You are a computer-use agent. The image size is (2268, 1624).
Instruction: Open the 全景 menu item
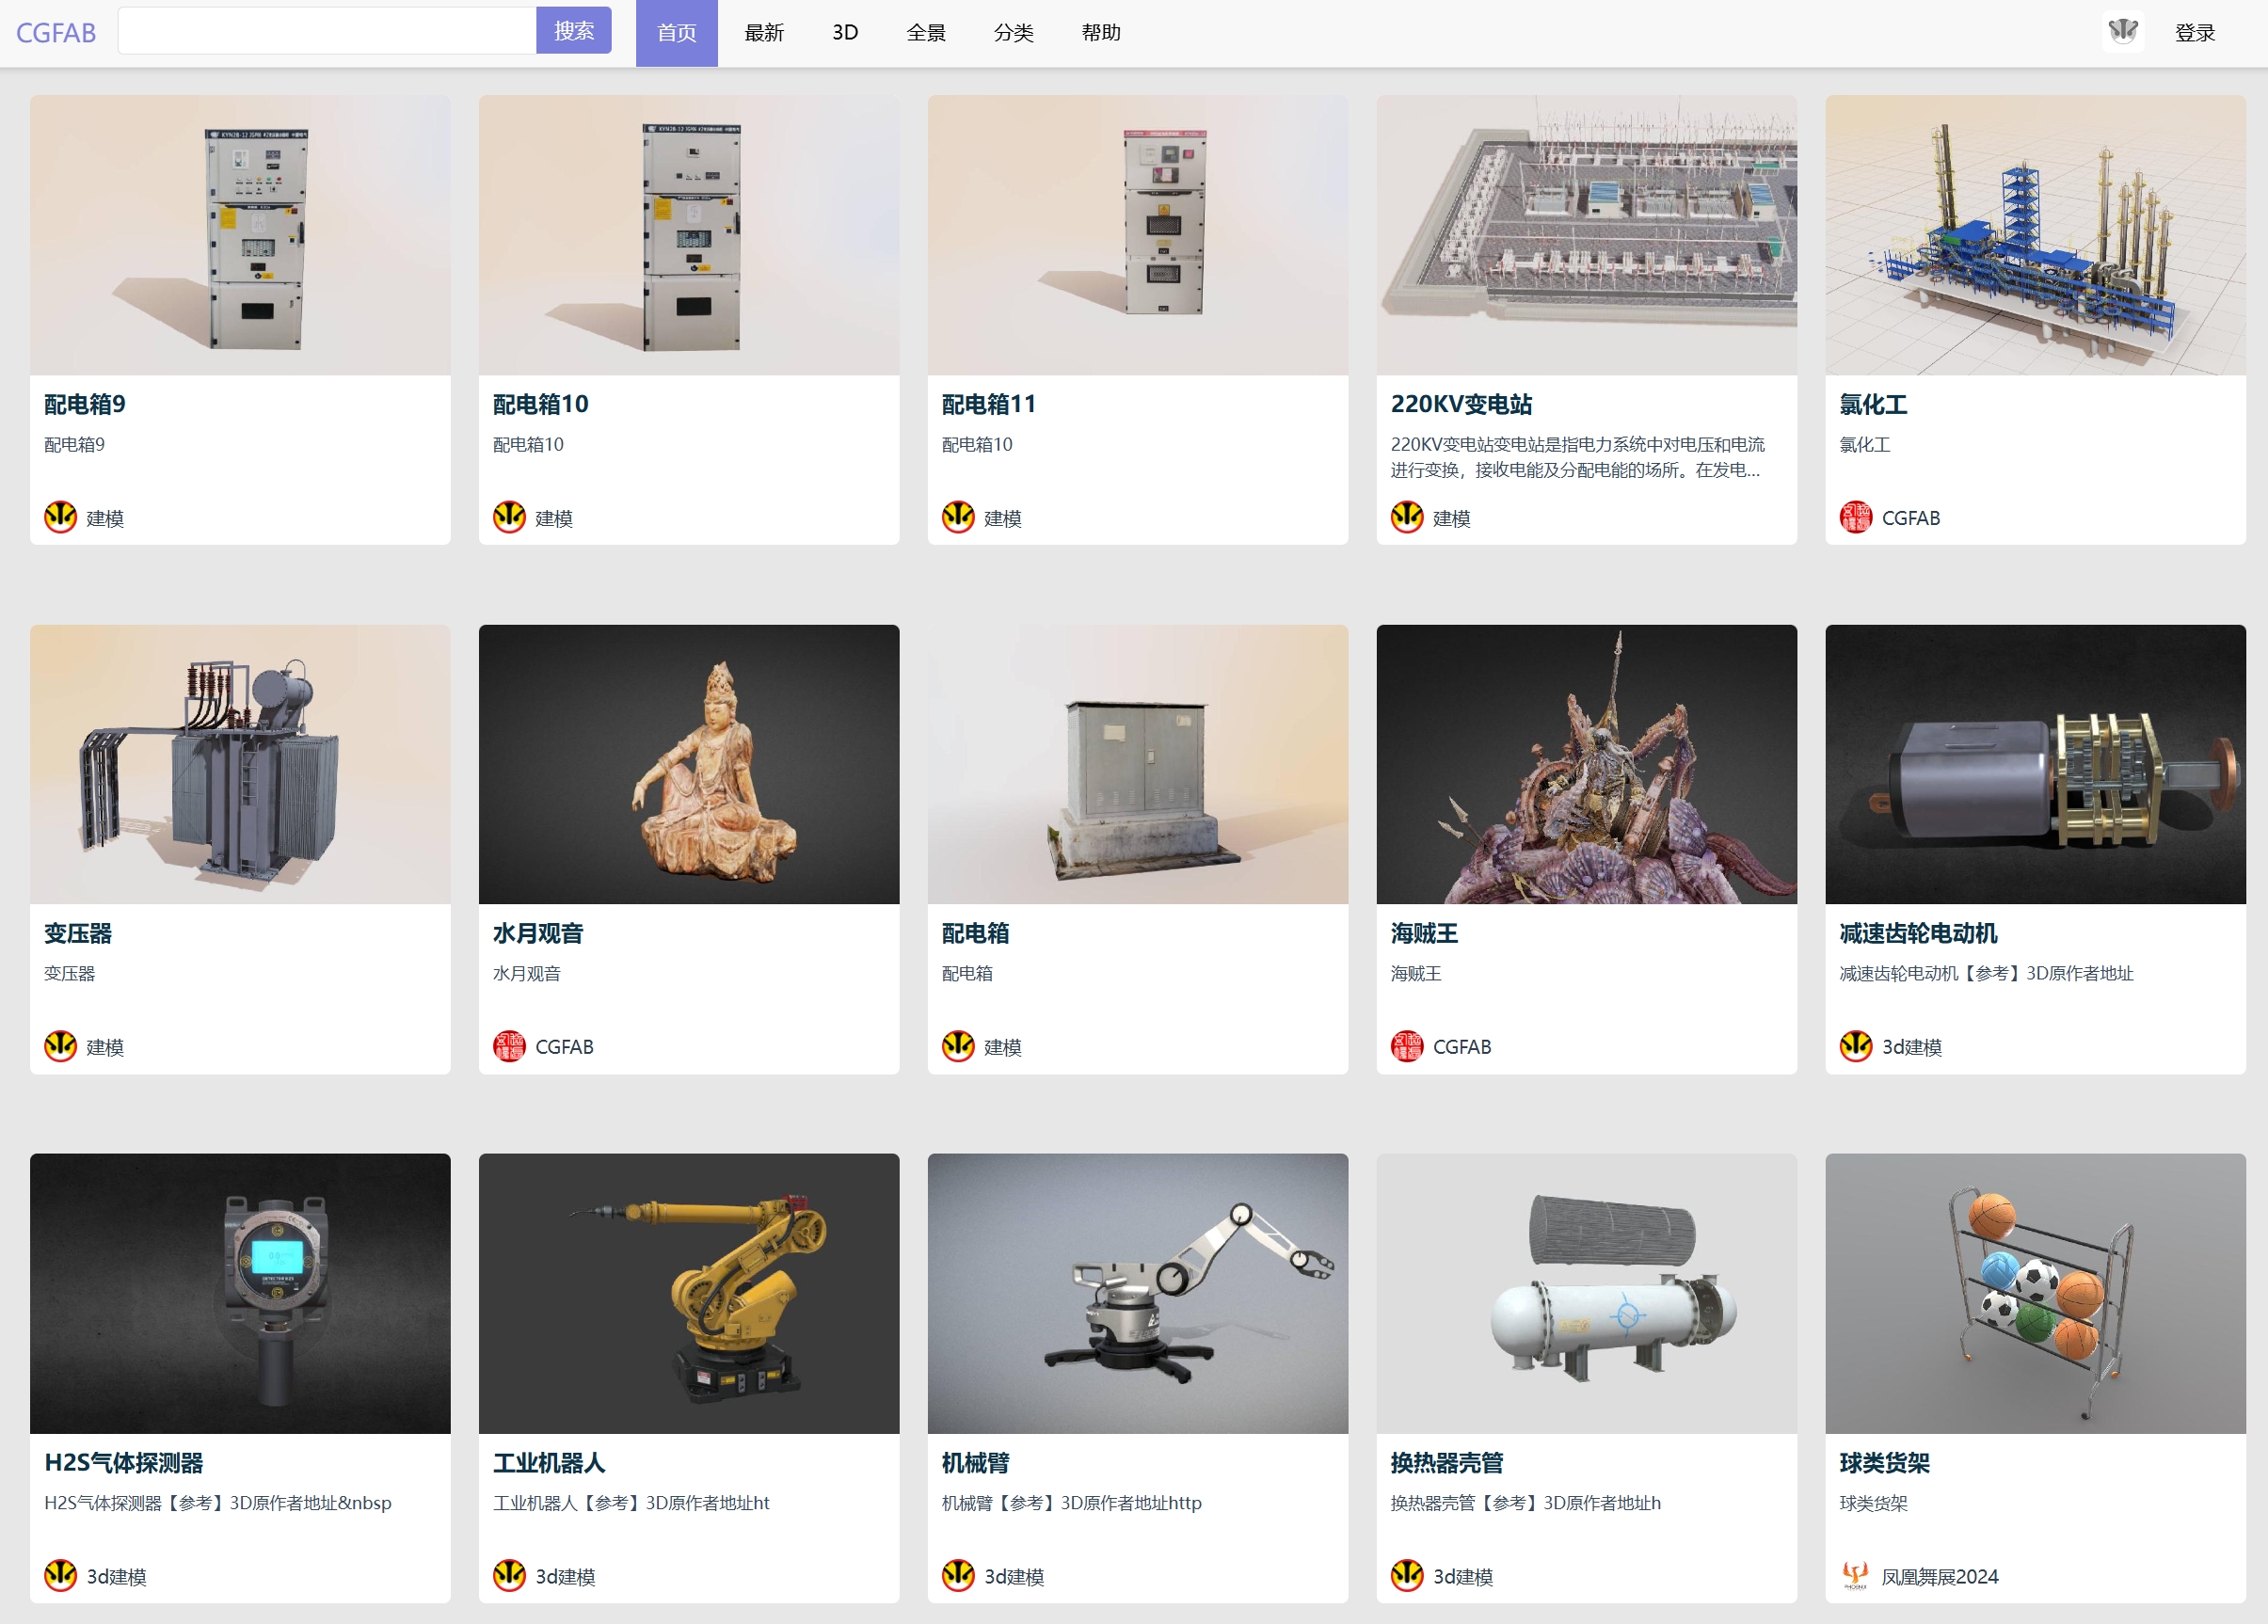[926, 33]
